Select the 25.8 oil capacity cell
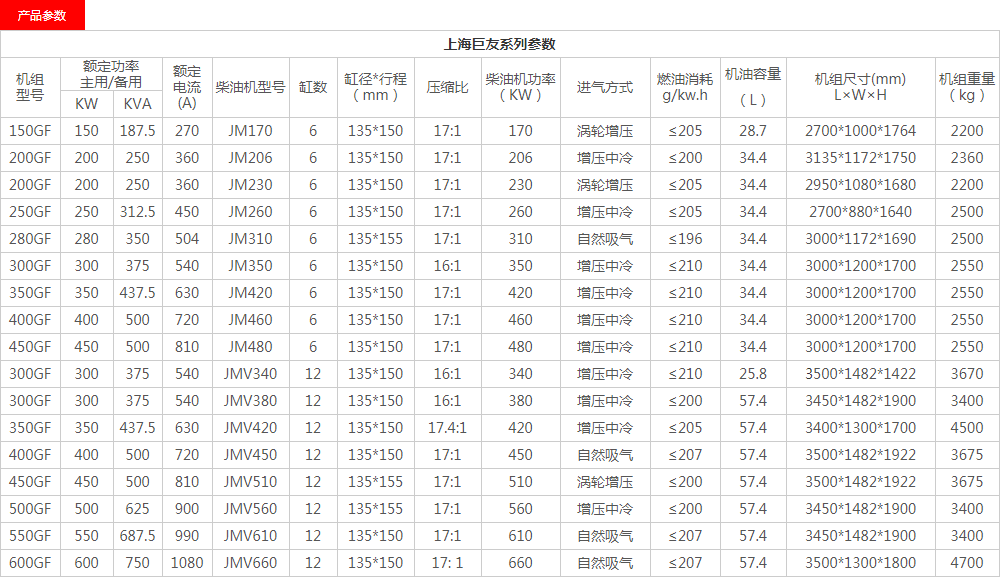 point(753,374)
